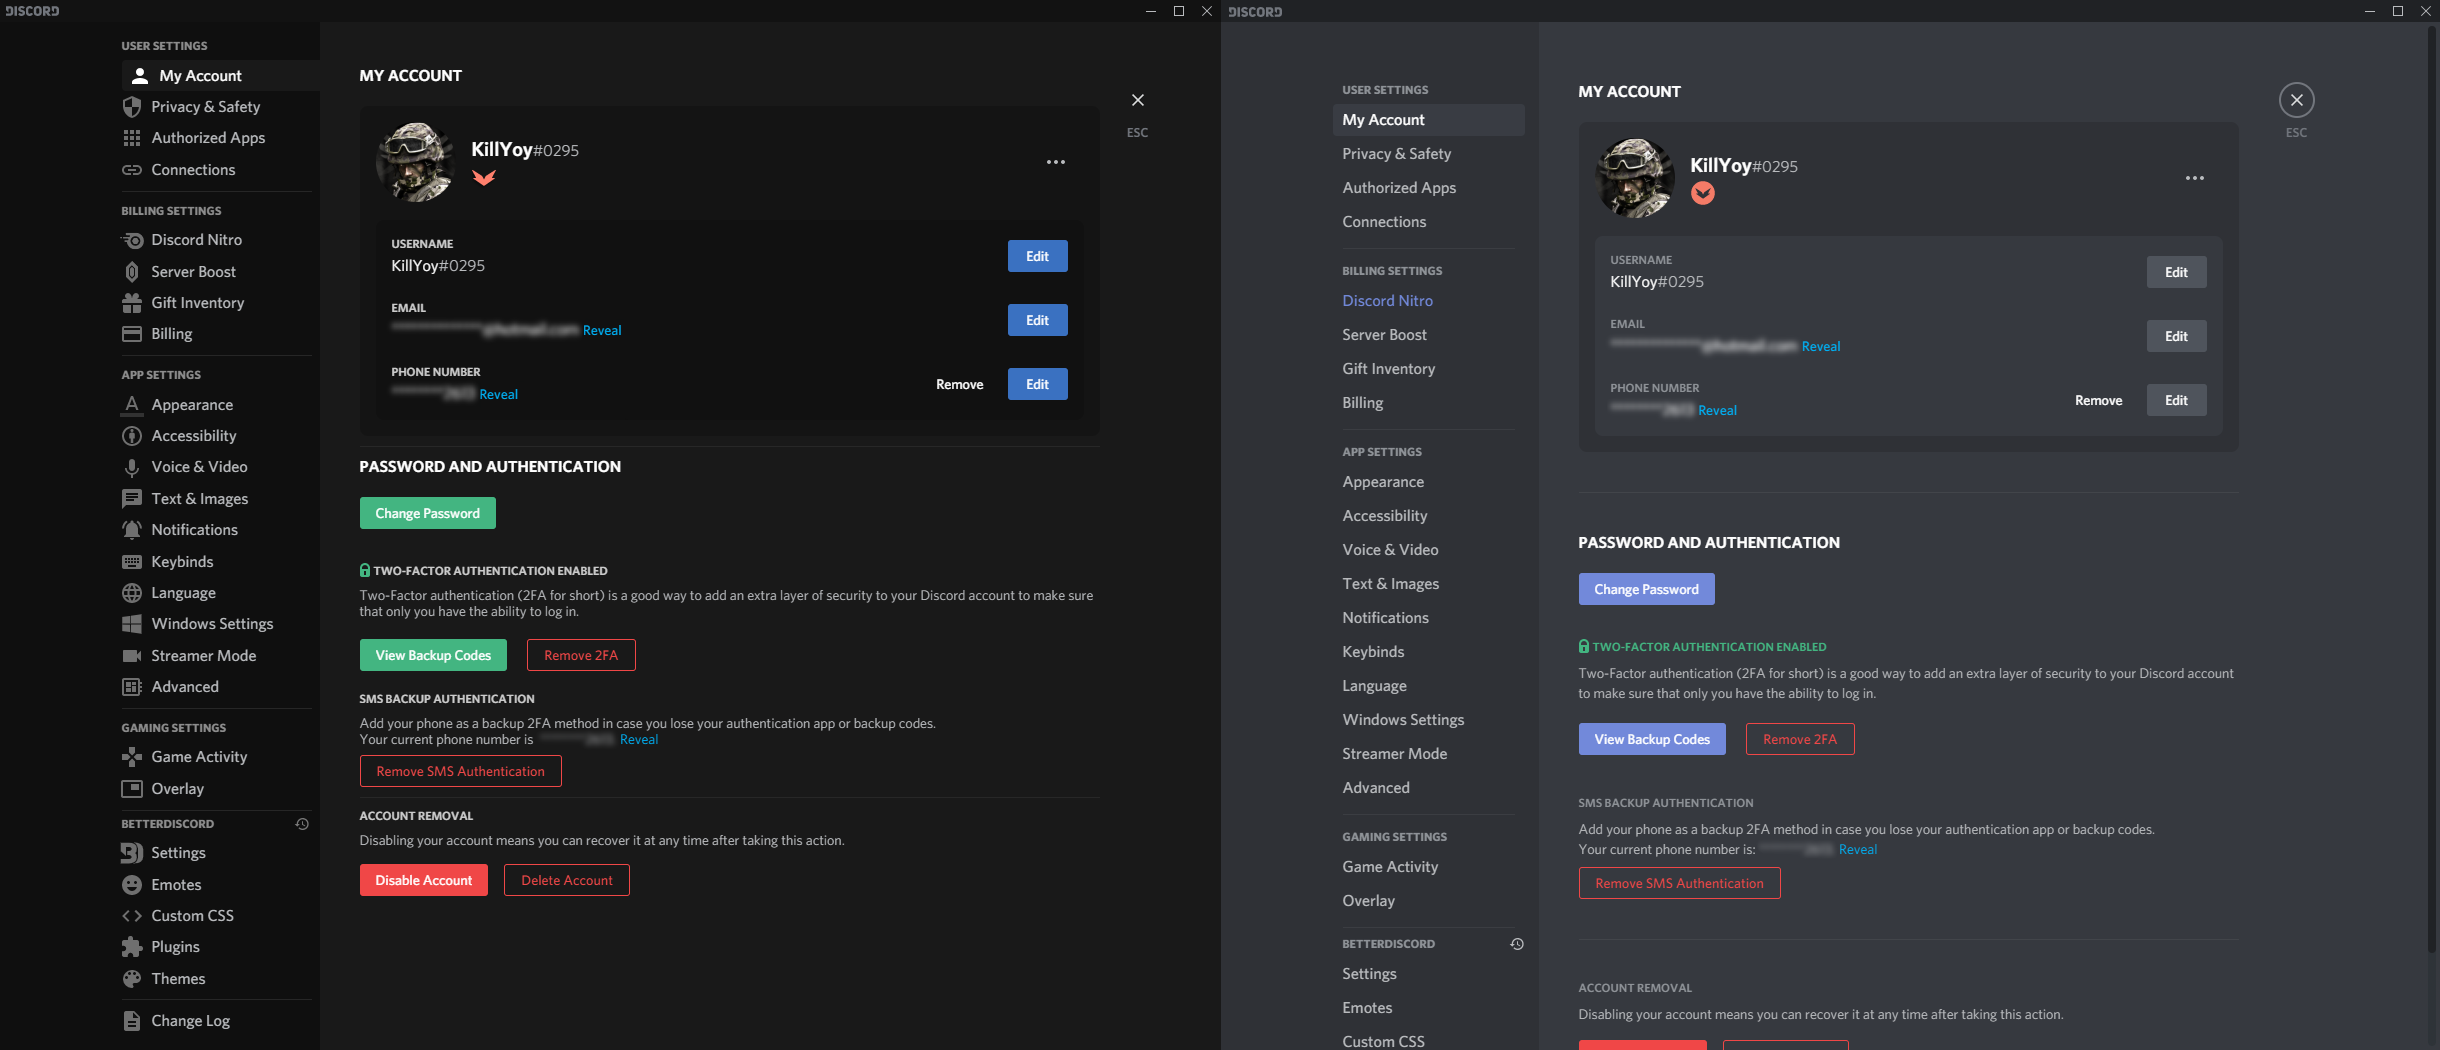The image size is (2440, 1050).
Task: Open My Account person icon in left window
Action: point(140,76)
